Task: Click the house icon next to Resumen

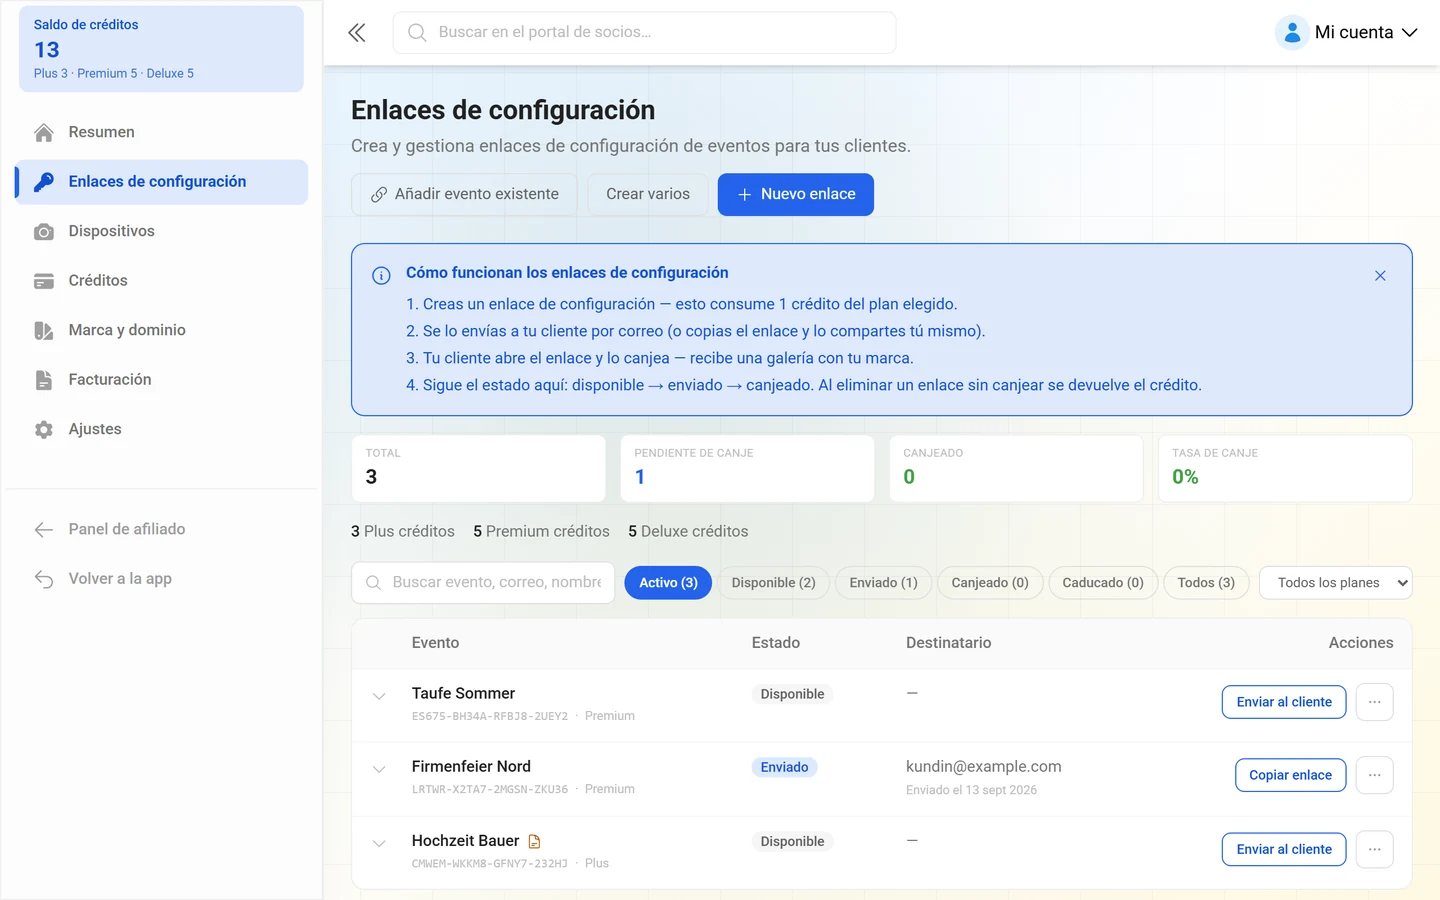Action: 44,133
